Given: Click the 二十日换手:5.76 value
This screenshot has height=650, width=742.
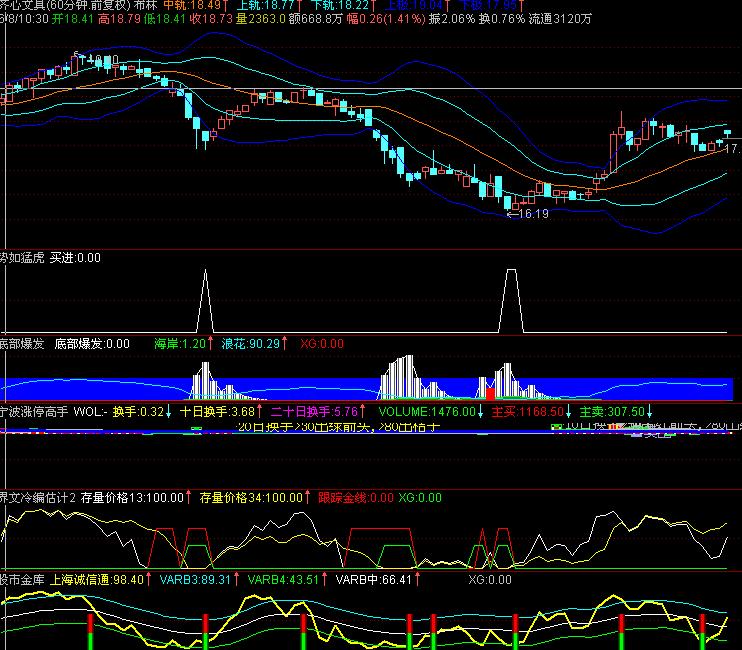Looking at the screenshot, I should click(x=314, y=412).
